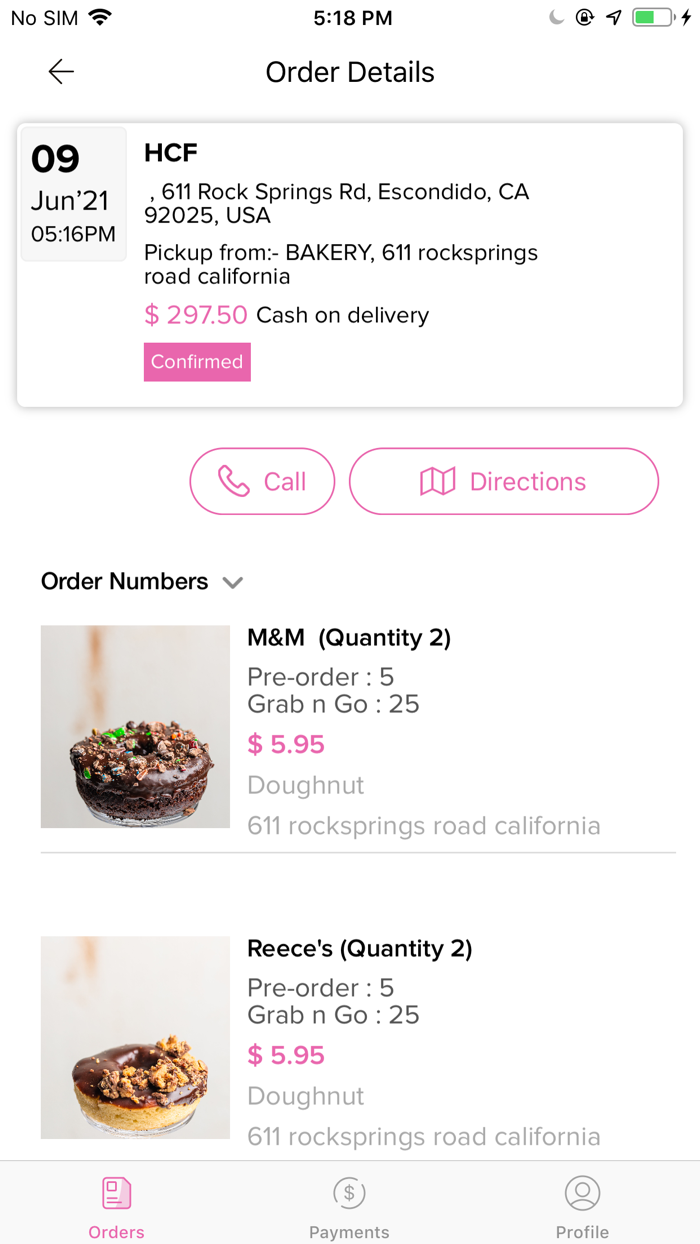
Task: Switch to the Profile tab
Action: coord(583,1205)
